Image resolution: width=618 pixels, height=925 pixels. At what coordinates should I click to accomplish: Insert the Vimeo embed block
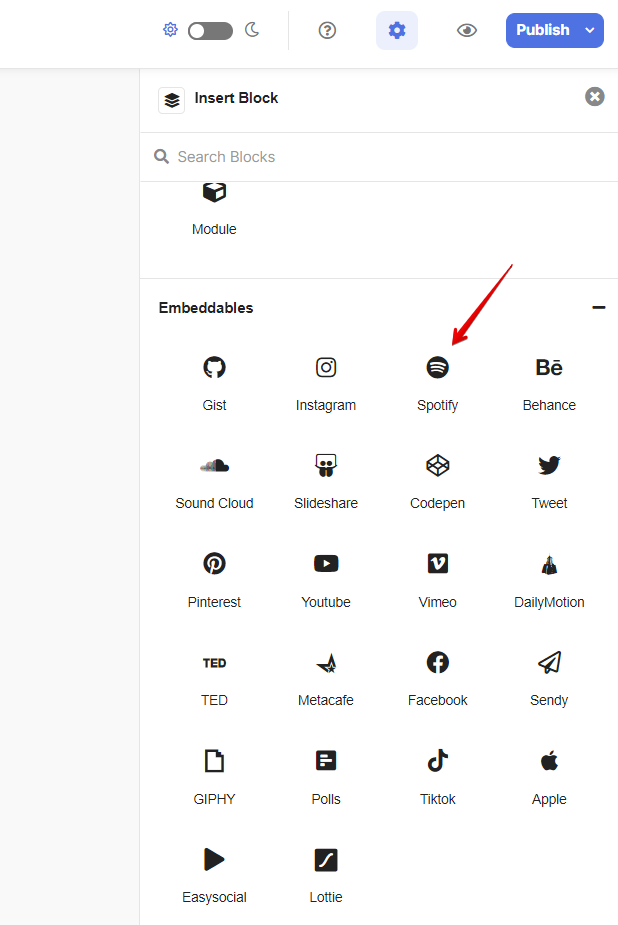[437, 580]
